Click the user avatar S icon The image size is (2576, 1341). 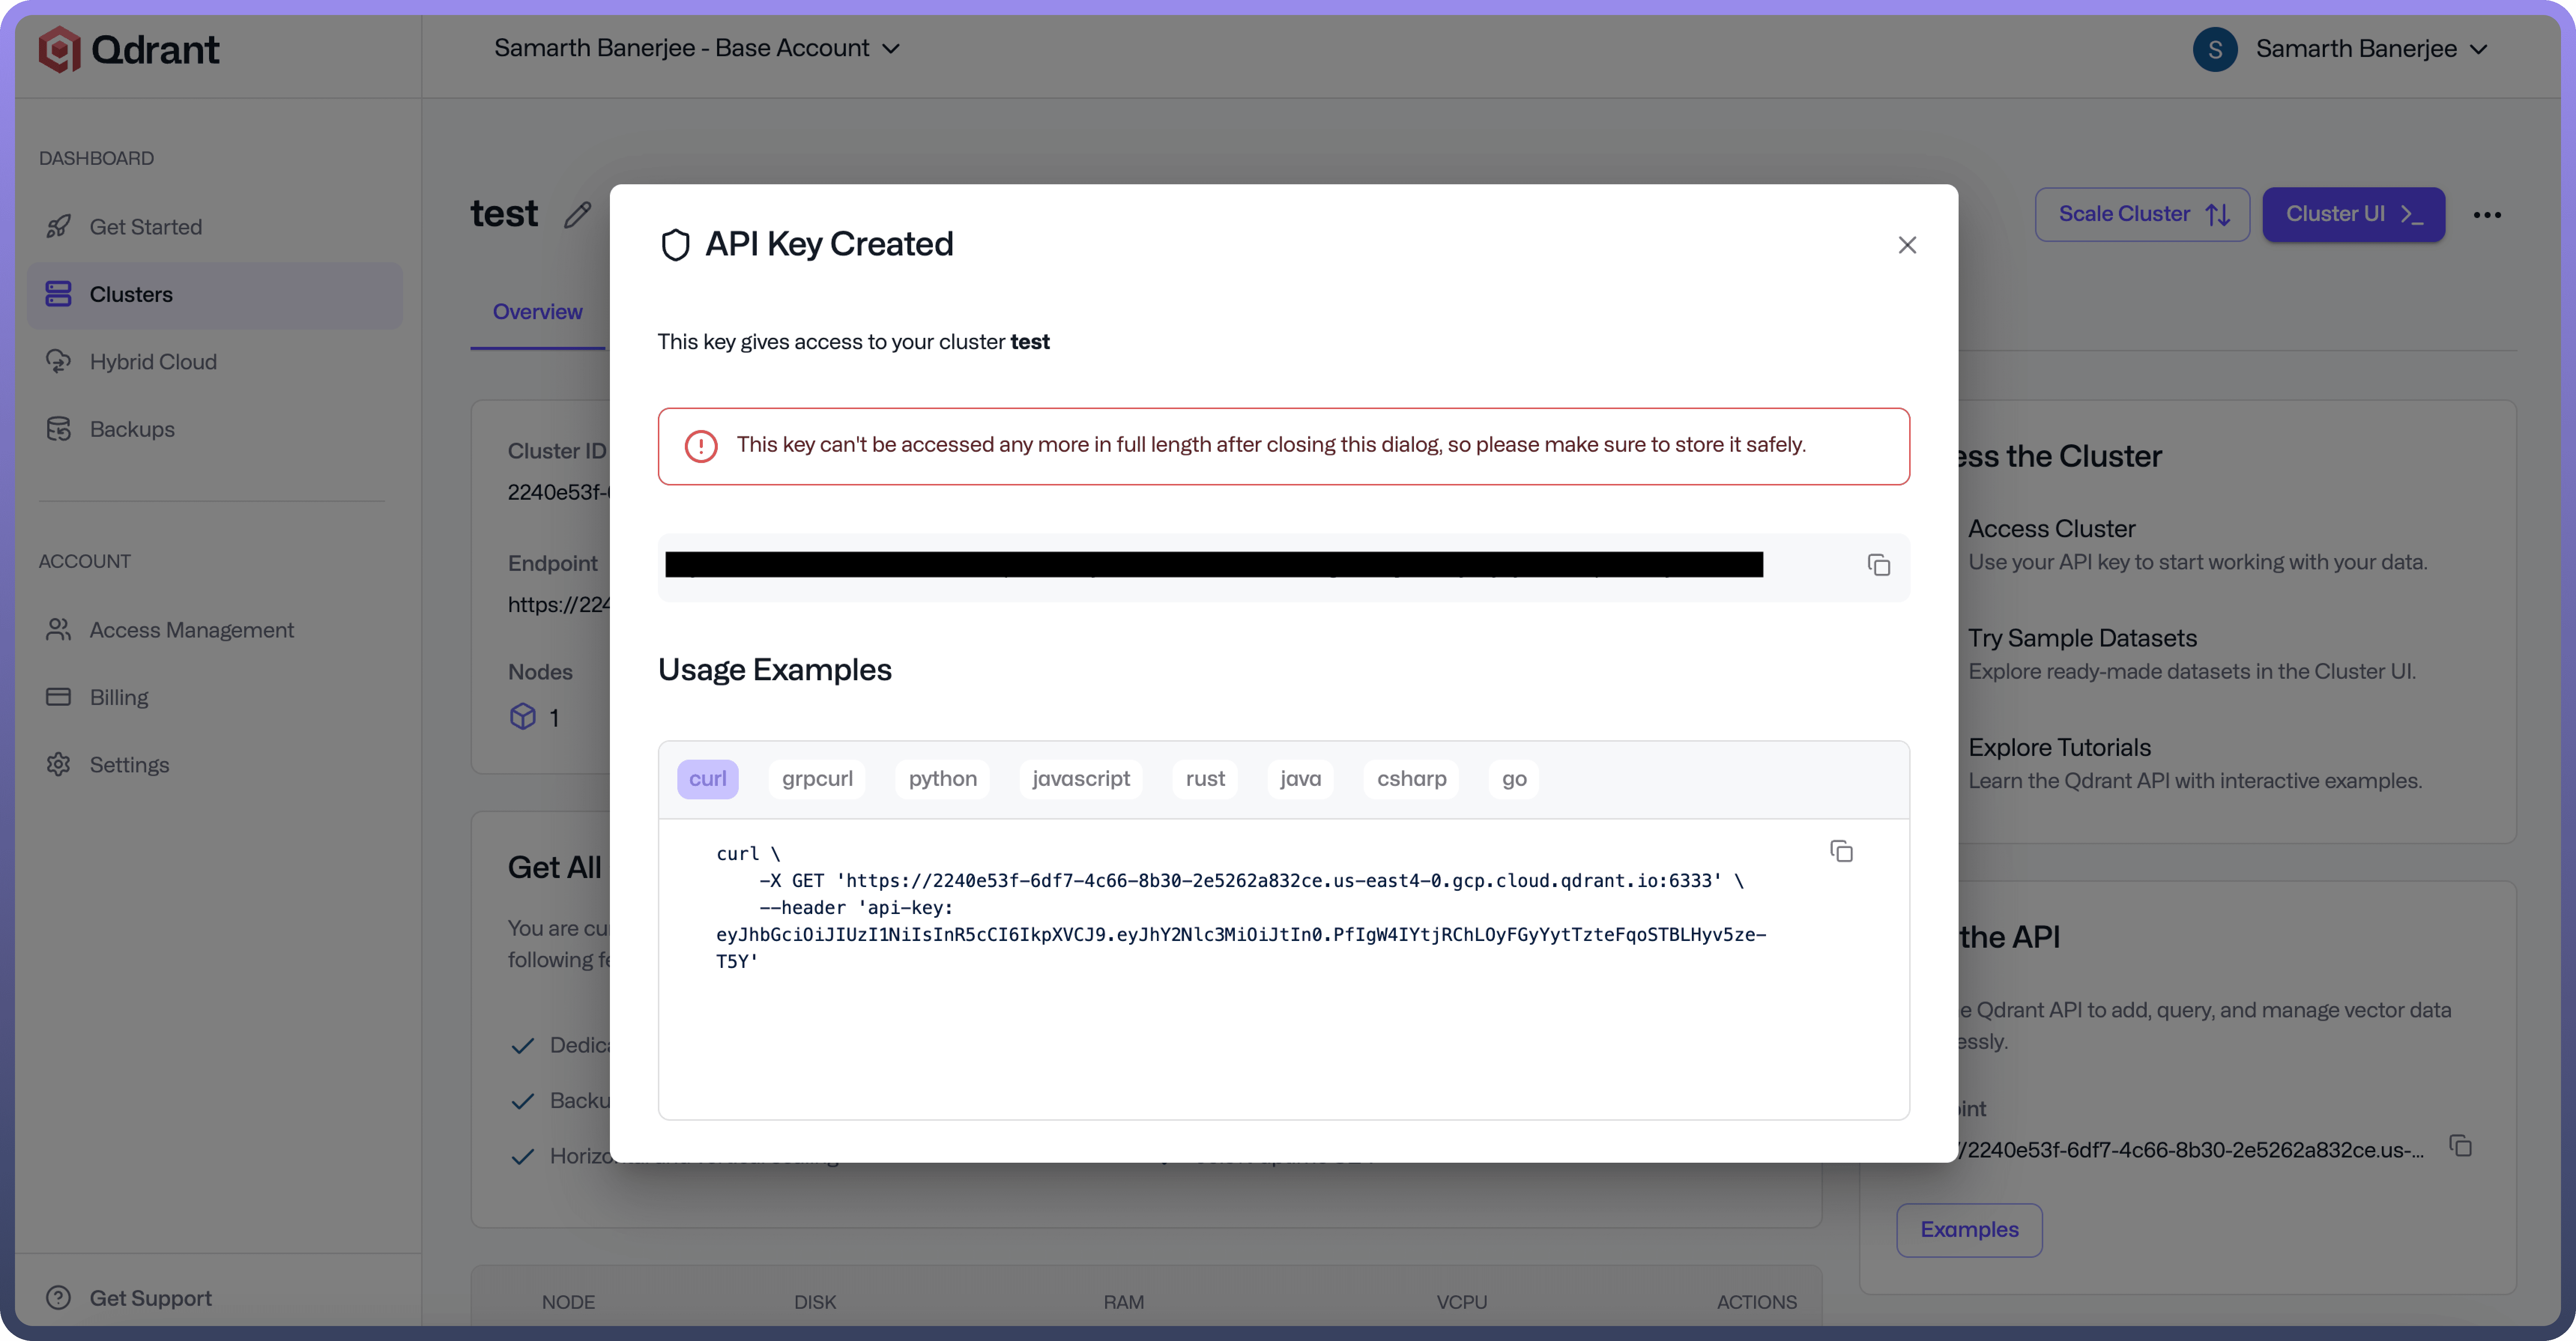pyautogui.click(x=2214, y=49)
